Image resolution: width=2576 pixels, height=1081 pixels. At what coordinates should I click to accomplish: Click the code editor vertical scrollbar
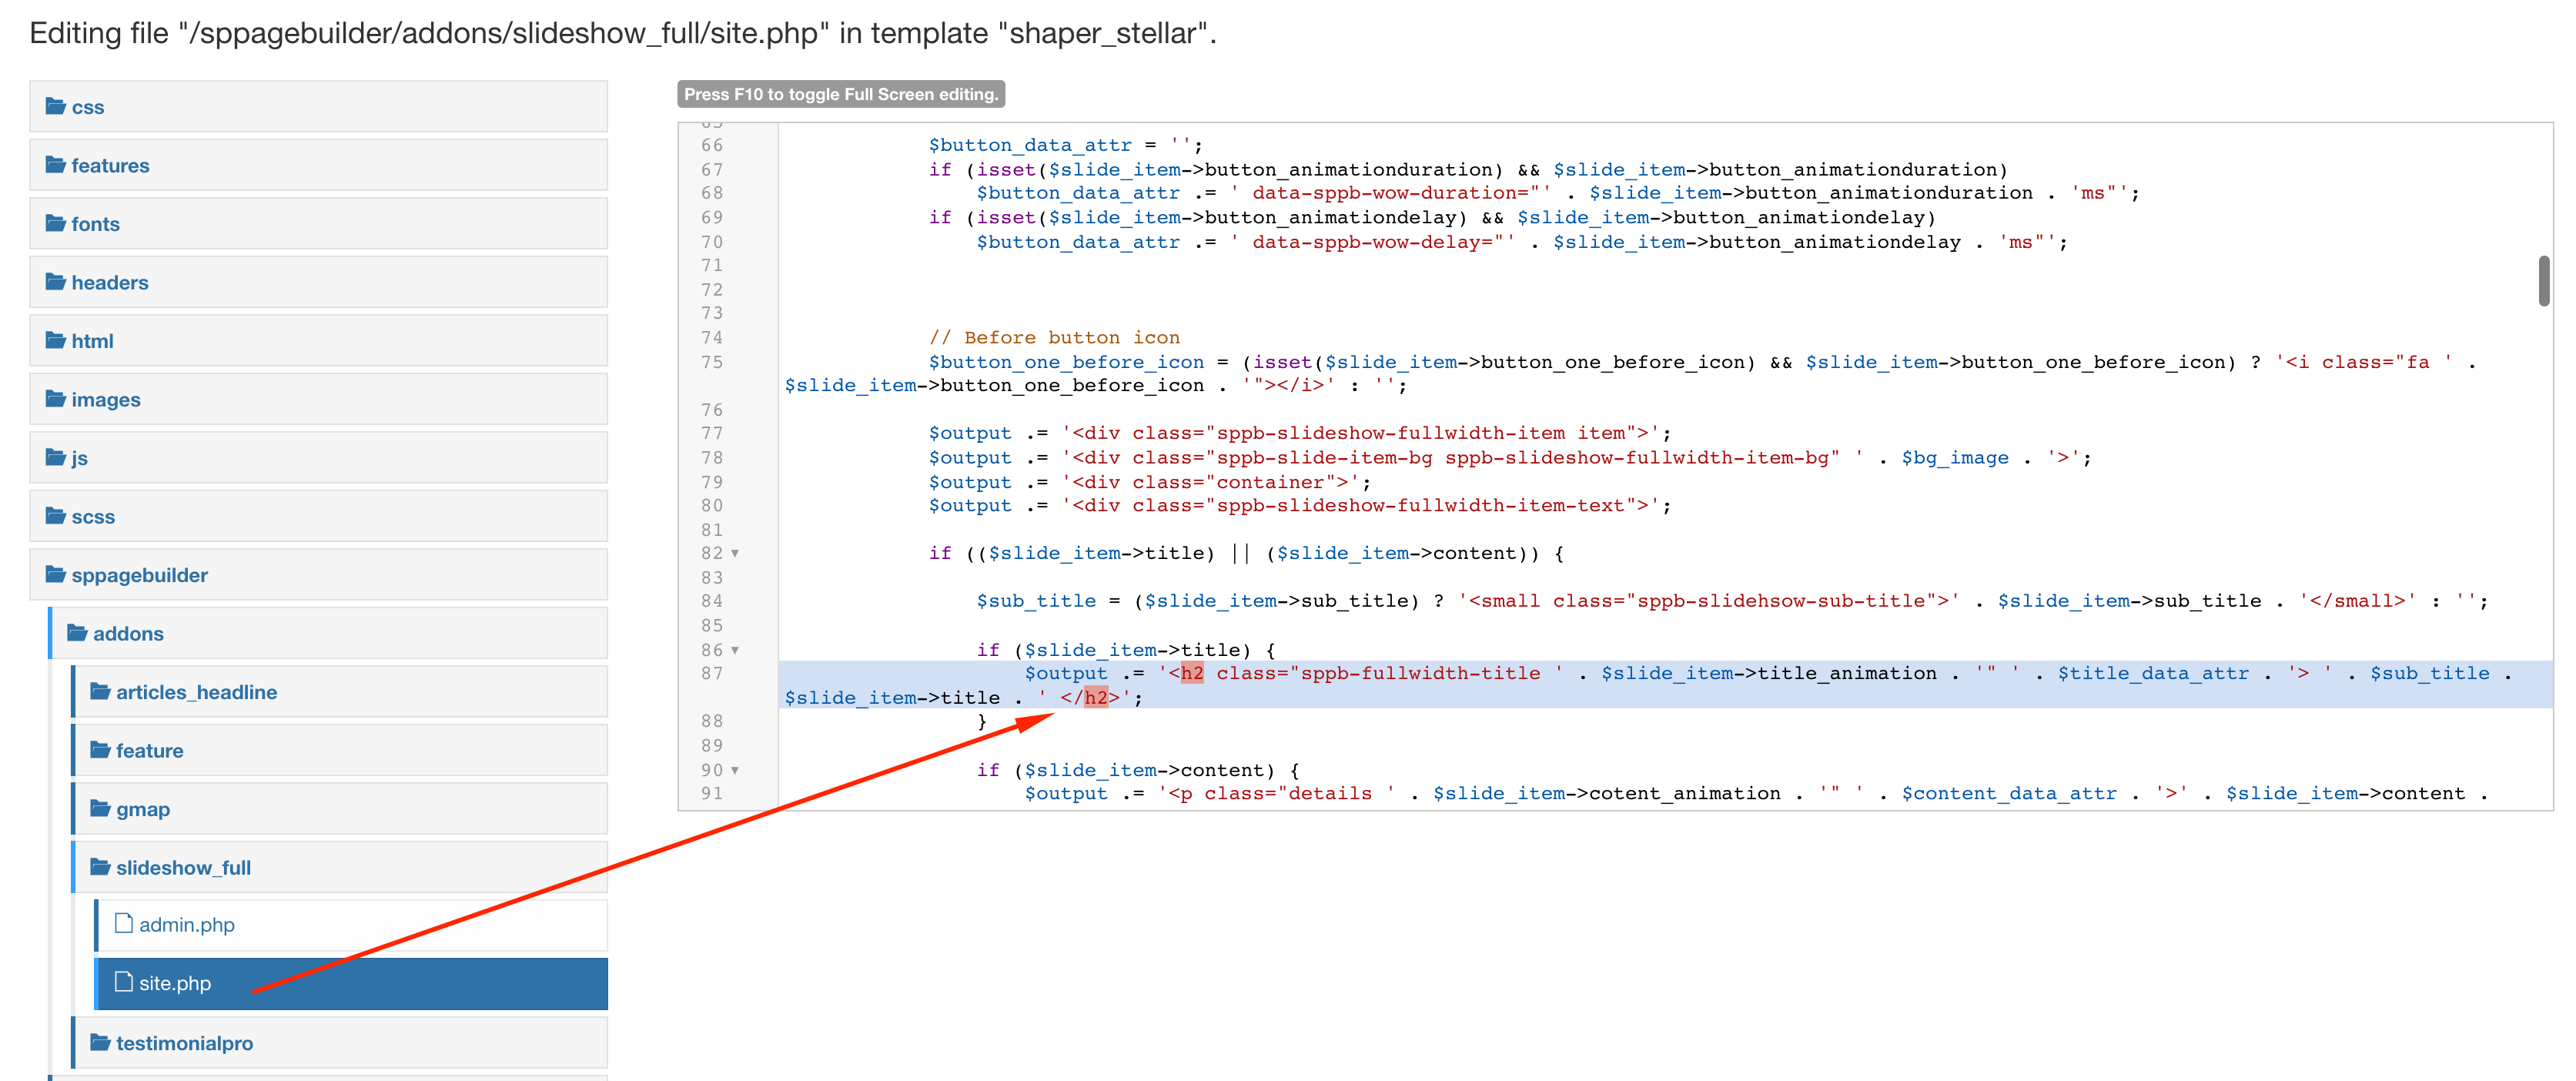click(x=2543, y=281)
